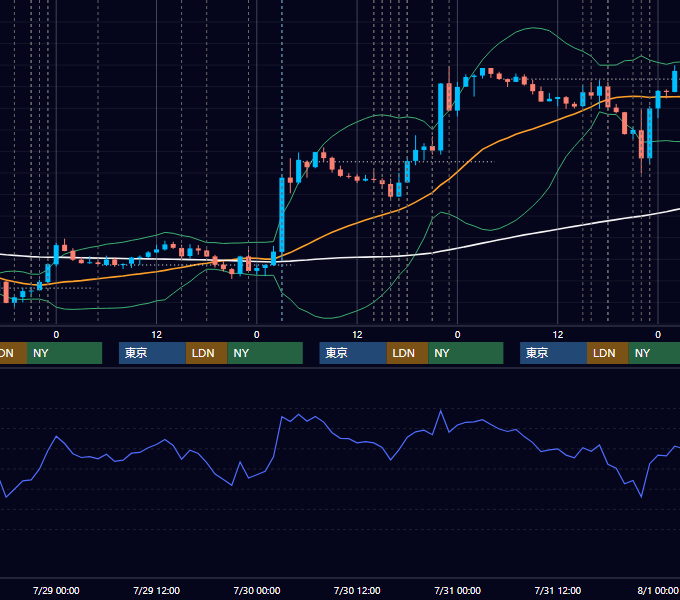This screenshot has height=600, width=680.
Task: Click the 7/29 00:00 date label
Action: point(56,591)
